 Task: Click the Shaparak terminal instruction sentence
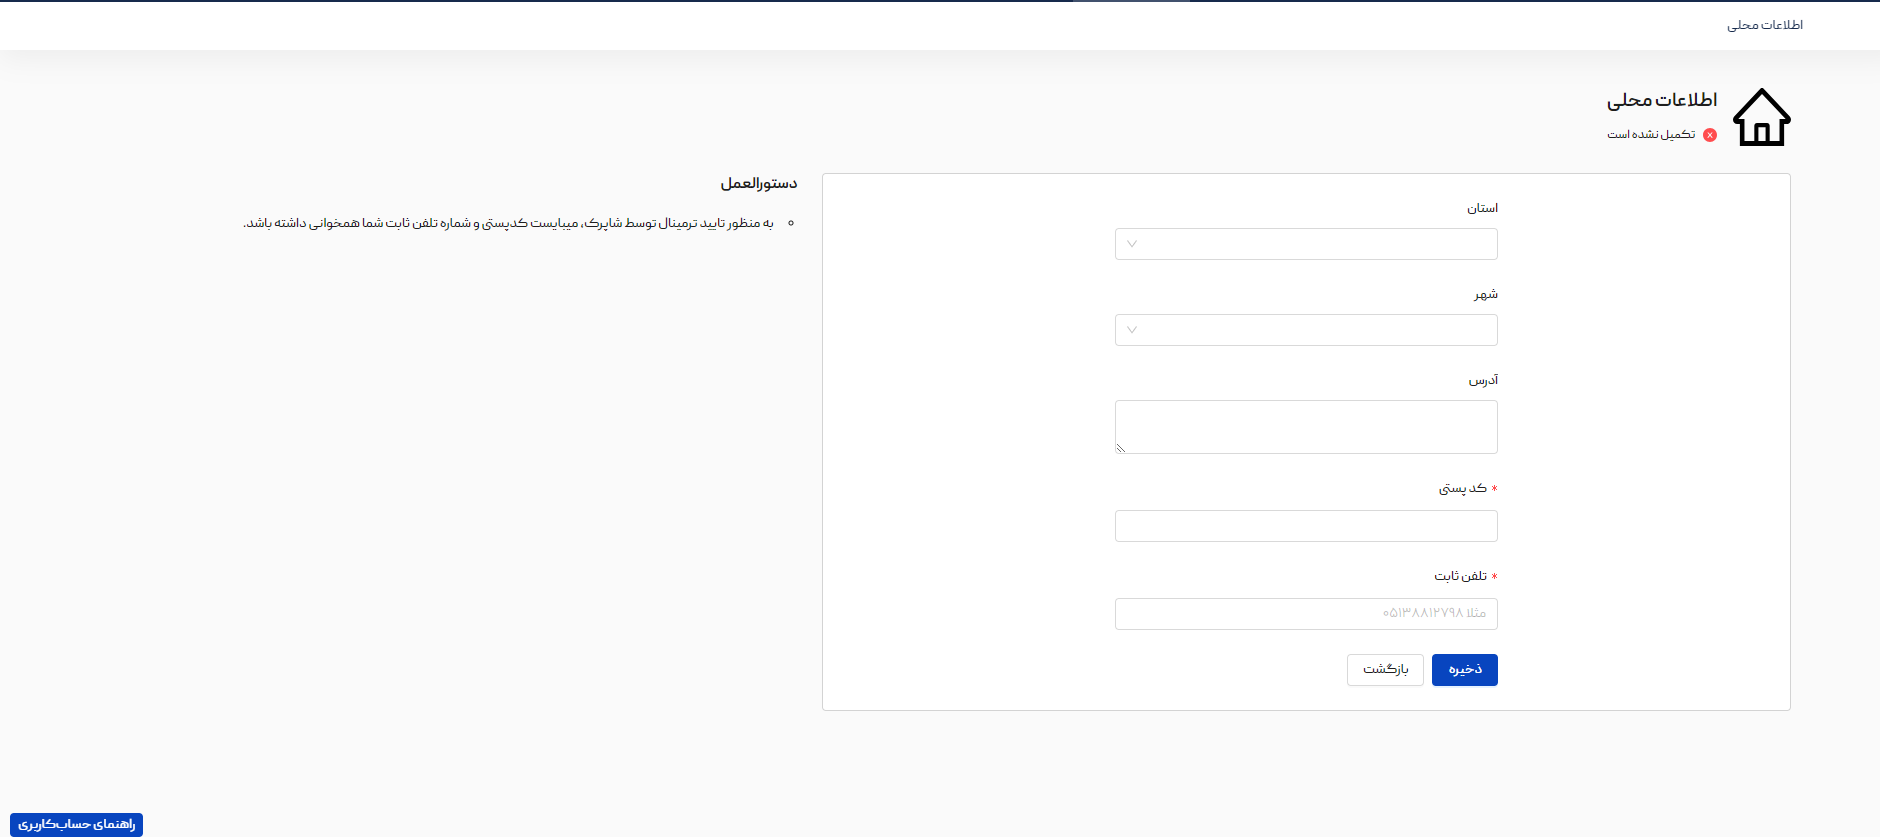point(509,223)
